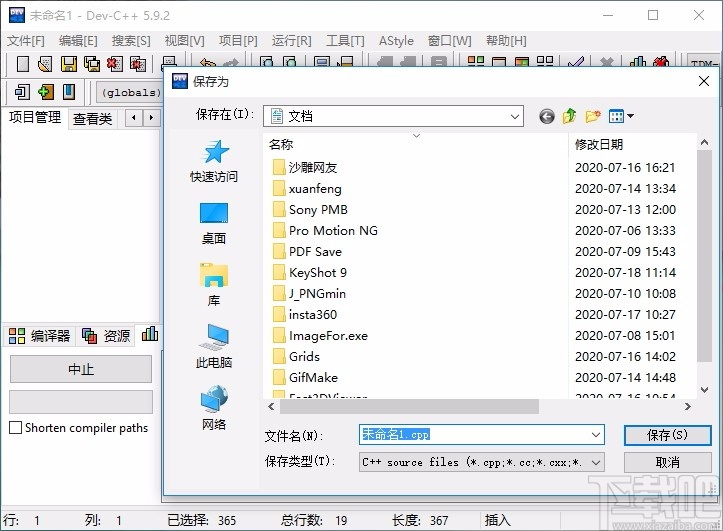723x531 pixels.
Task: Click the Name (名称) column header
Action: [281, 144]
